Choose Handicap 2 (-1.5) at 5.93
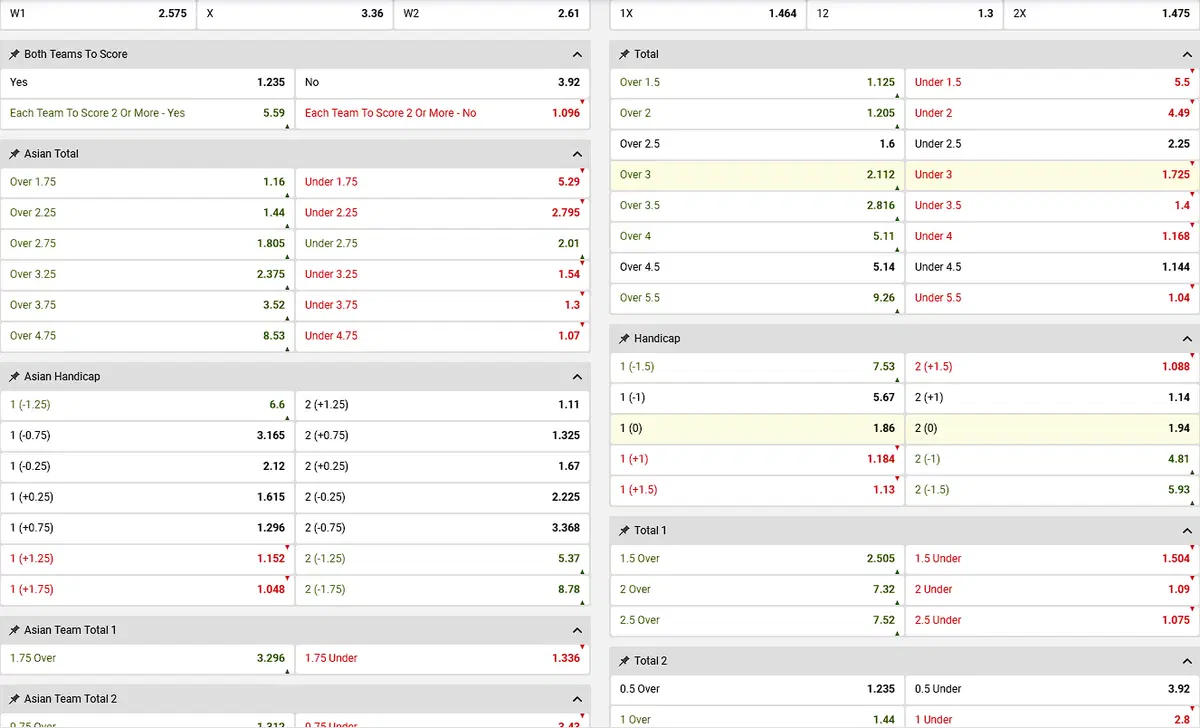The image size is (1200, 728). point(1053,491)
